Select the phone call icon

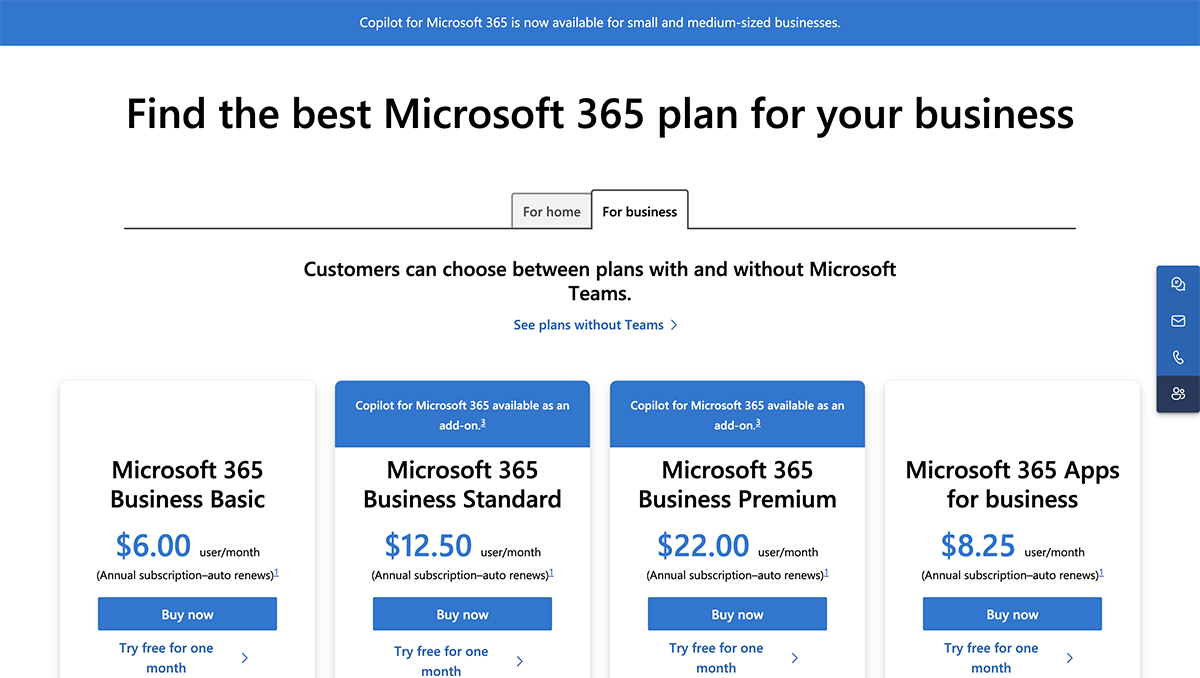coord(1177,357)
